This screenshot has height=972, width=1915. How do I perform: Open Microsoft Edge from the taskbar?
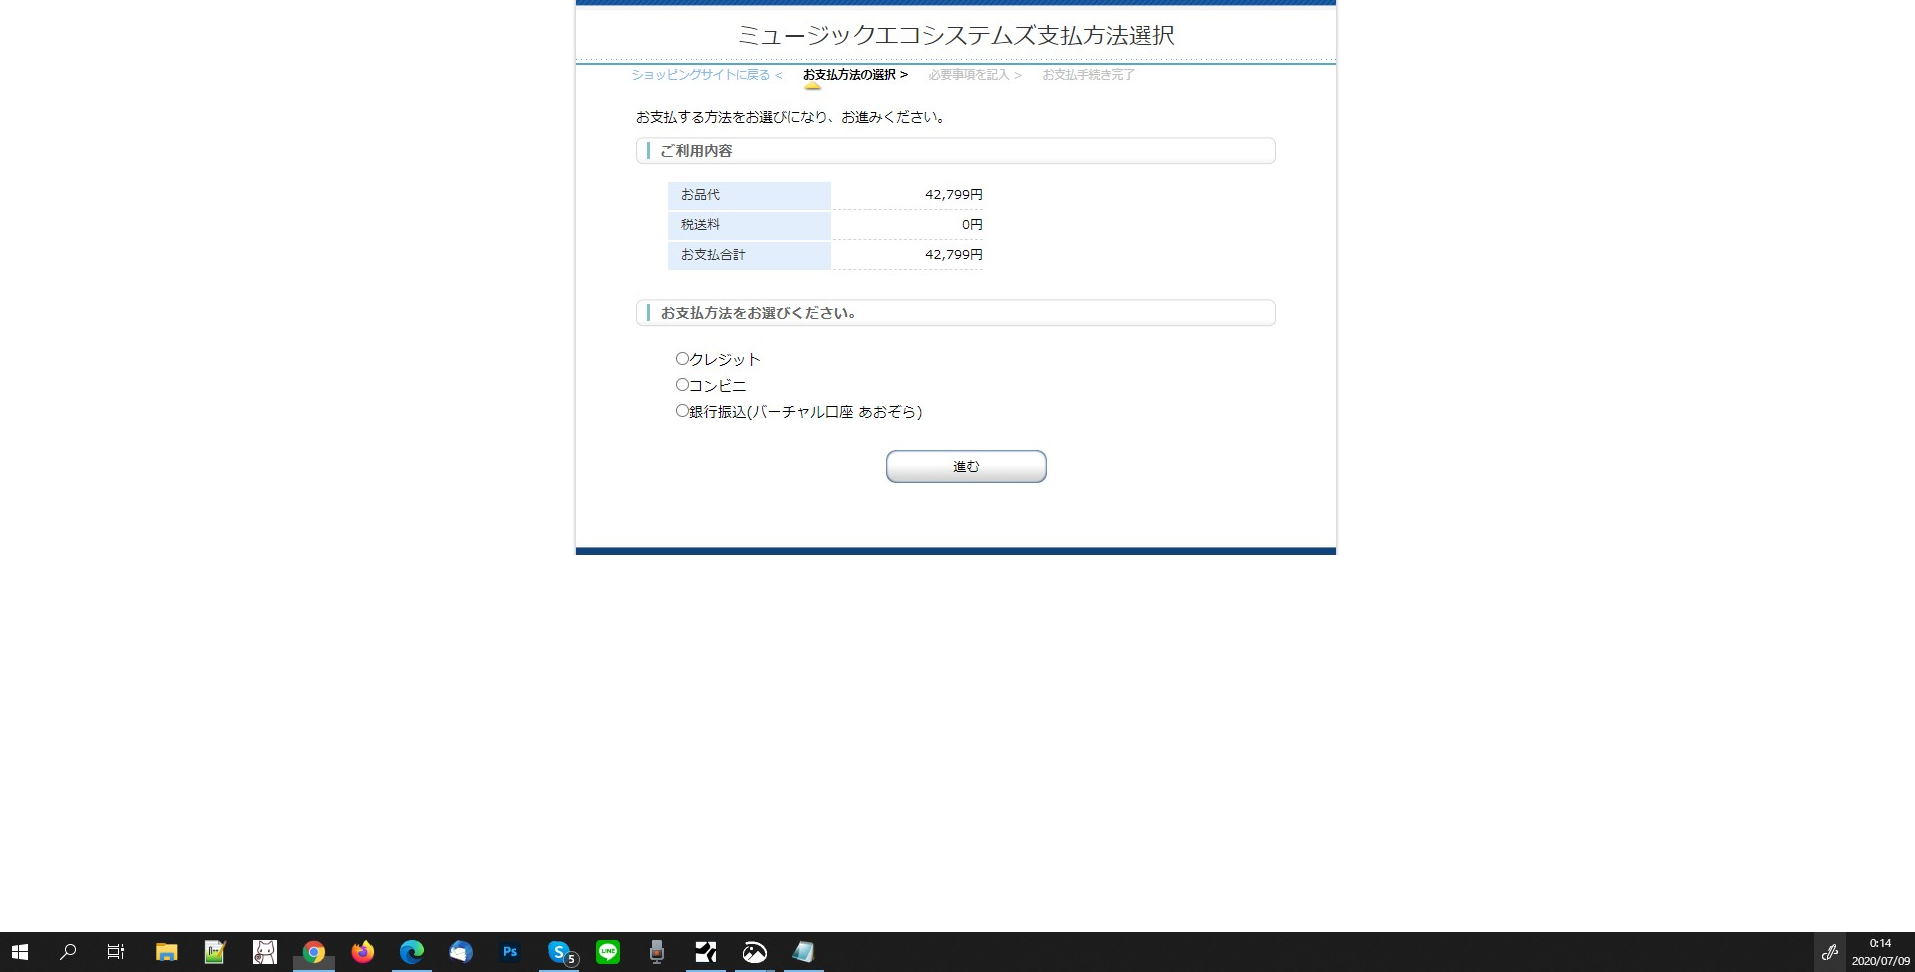411,952
